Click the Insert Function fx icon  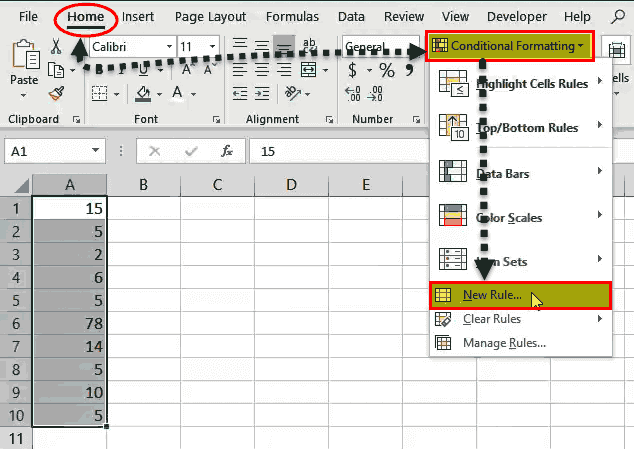coord(227,151)
